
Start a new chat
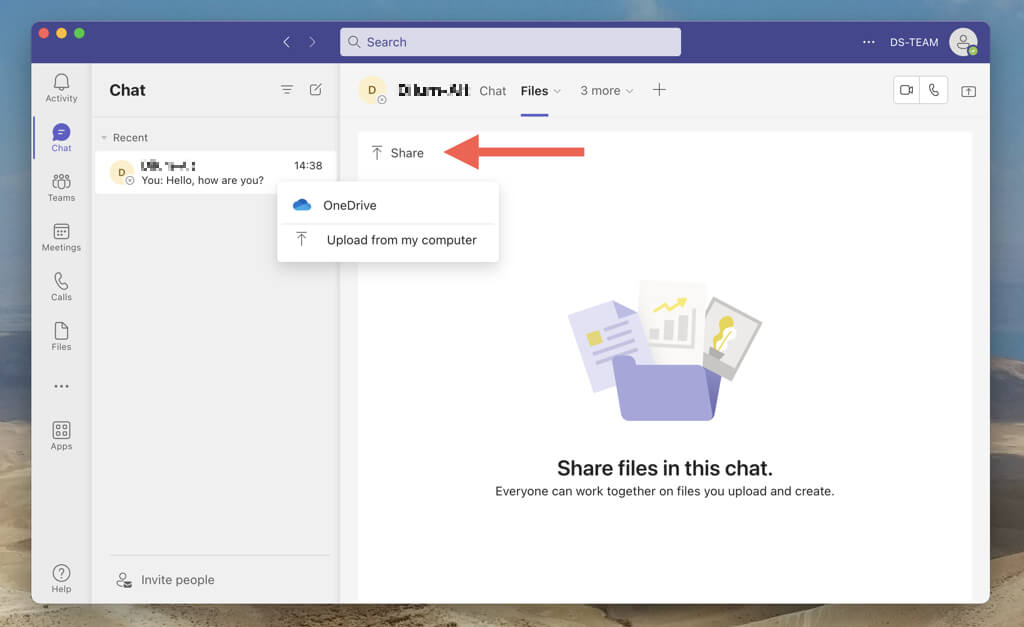point(315,89)
